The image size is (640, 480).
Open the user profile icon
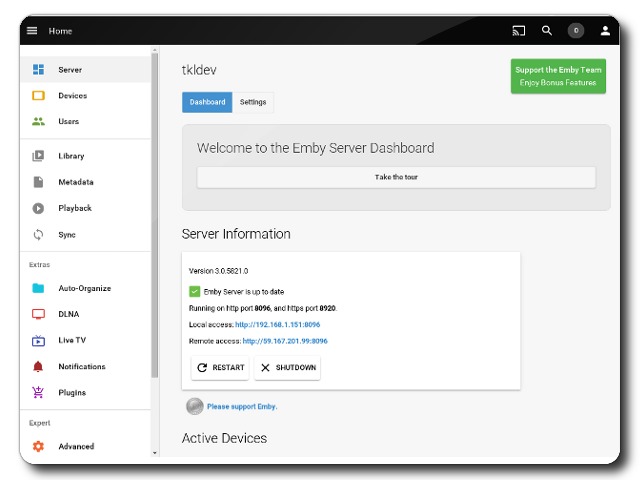point(605,31)
